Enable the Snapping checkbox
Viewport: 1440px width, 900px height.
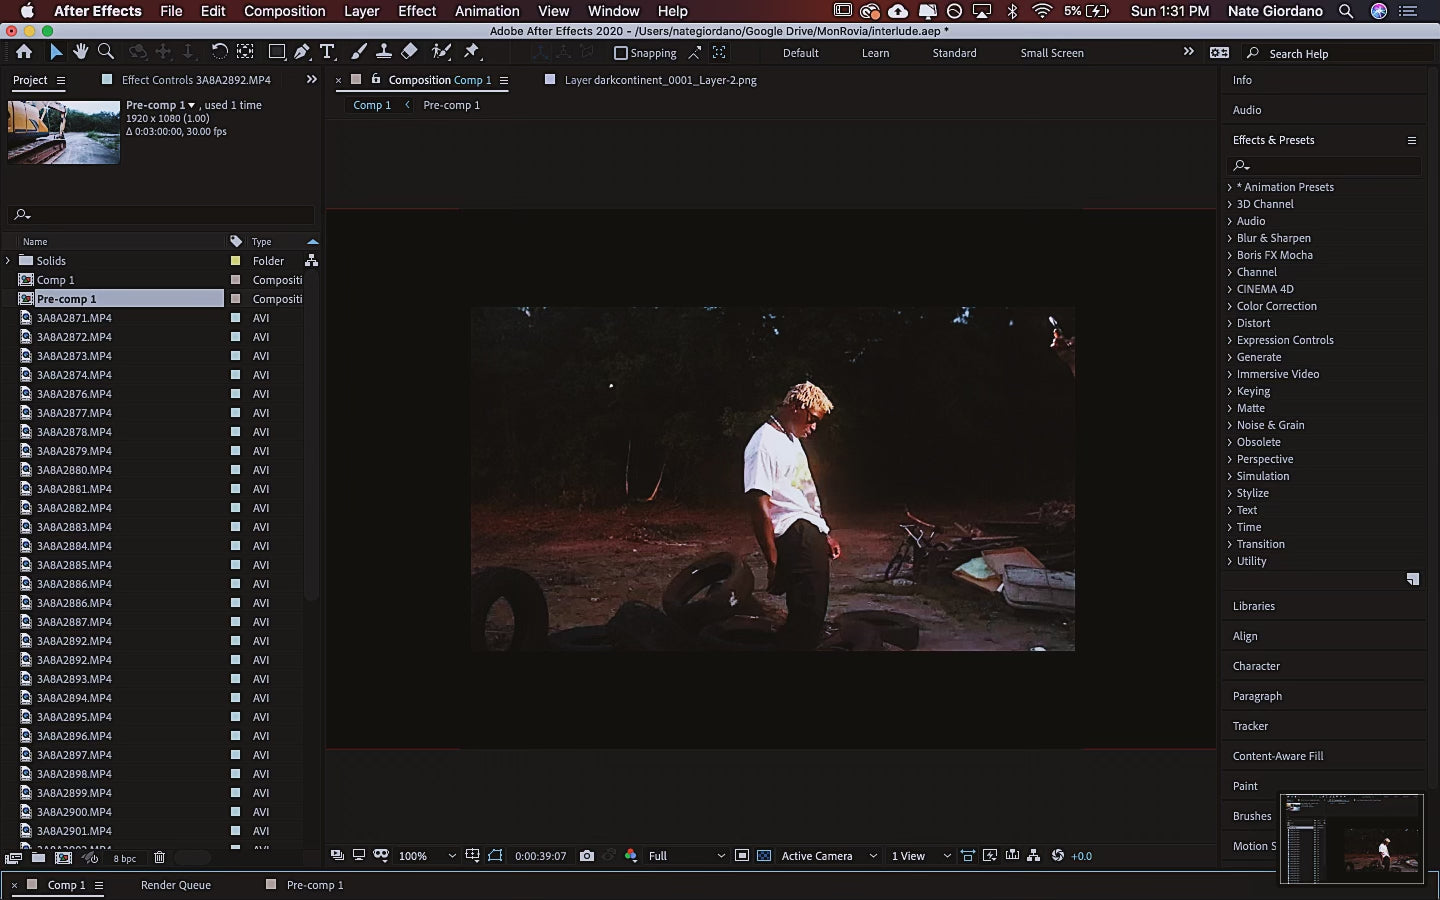(x=620, y=53)
